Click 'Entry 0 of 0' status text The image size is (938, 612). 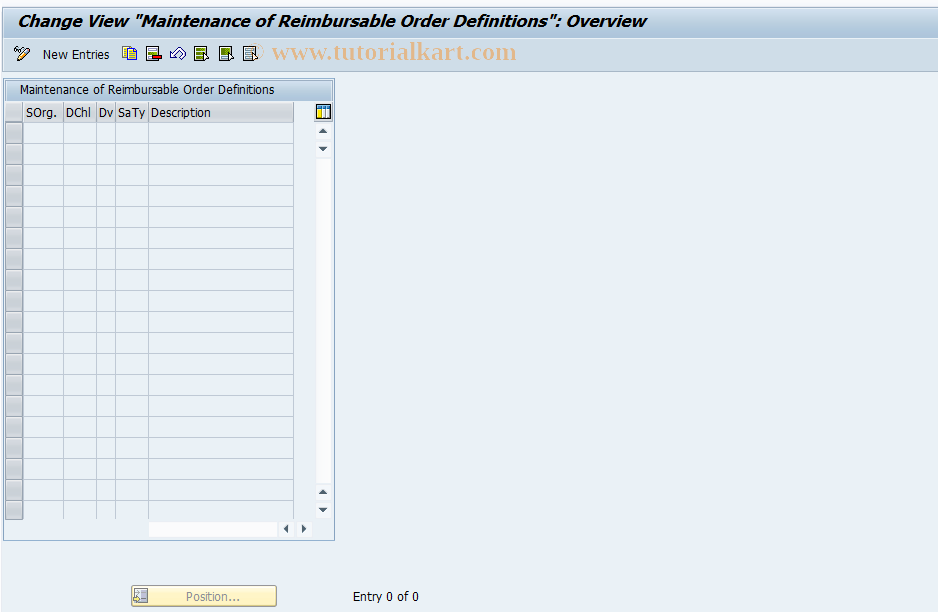tap(386, 596)
